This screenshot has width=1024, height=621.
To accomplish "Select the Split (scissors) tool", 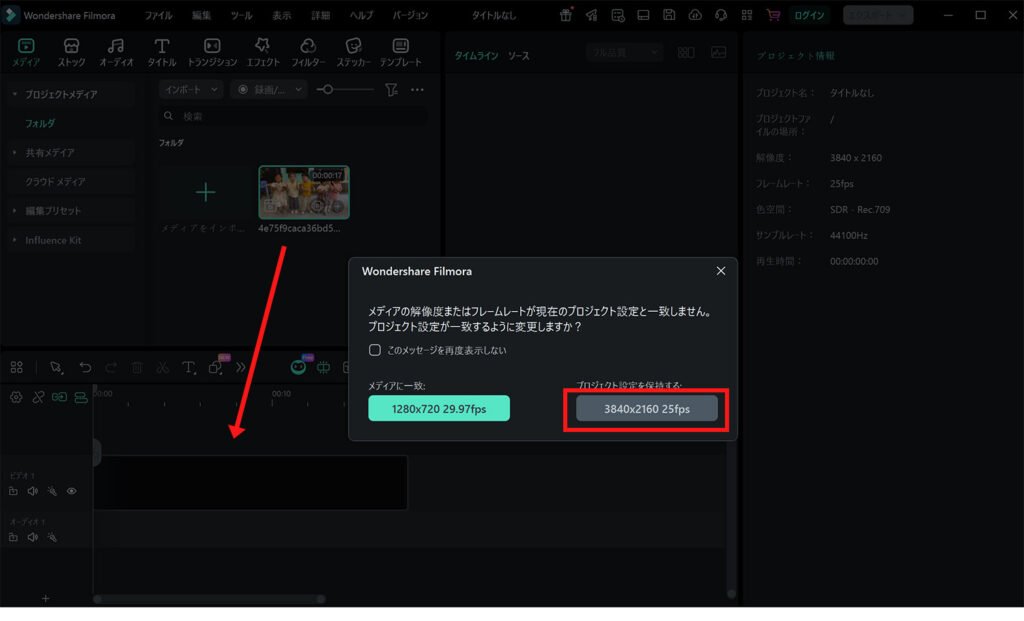I will click(x=161, y=367).
